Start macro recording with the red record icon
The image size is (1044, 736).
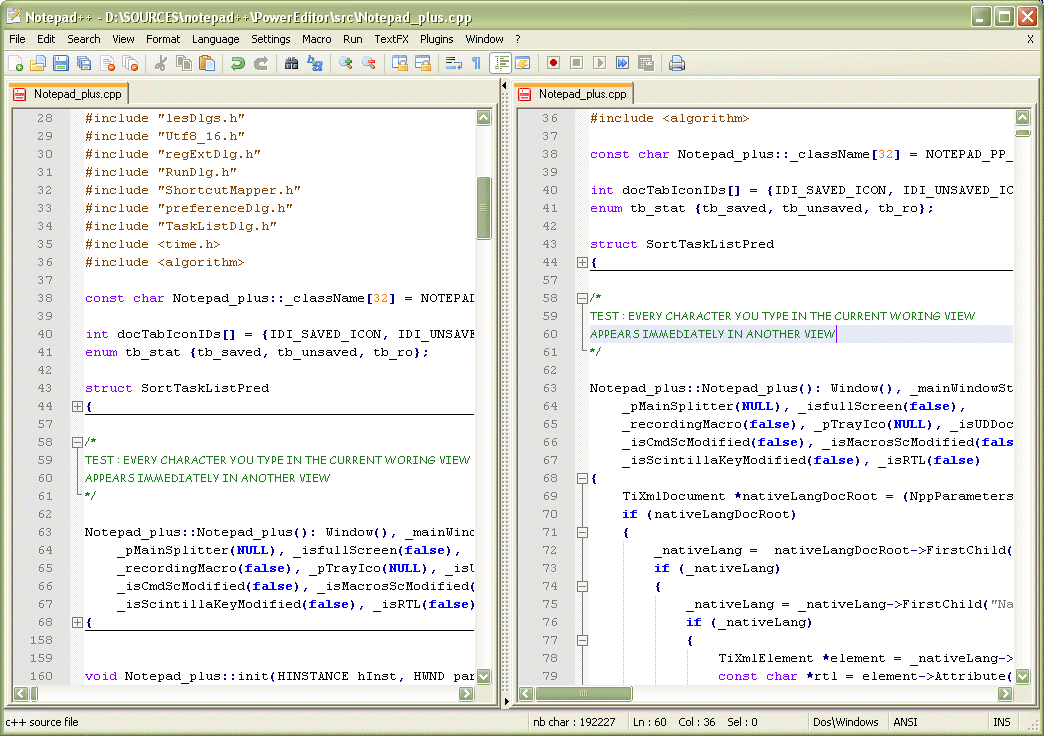coord(554,62)
